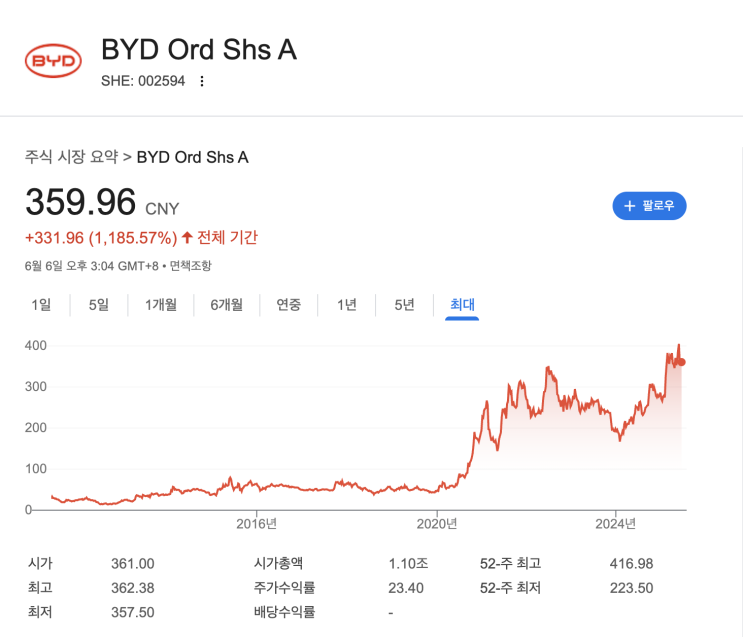Select the 최대 max range tab
Image resolution: width=743 pixels, height=637 pixels.
[462, 305]
